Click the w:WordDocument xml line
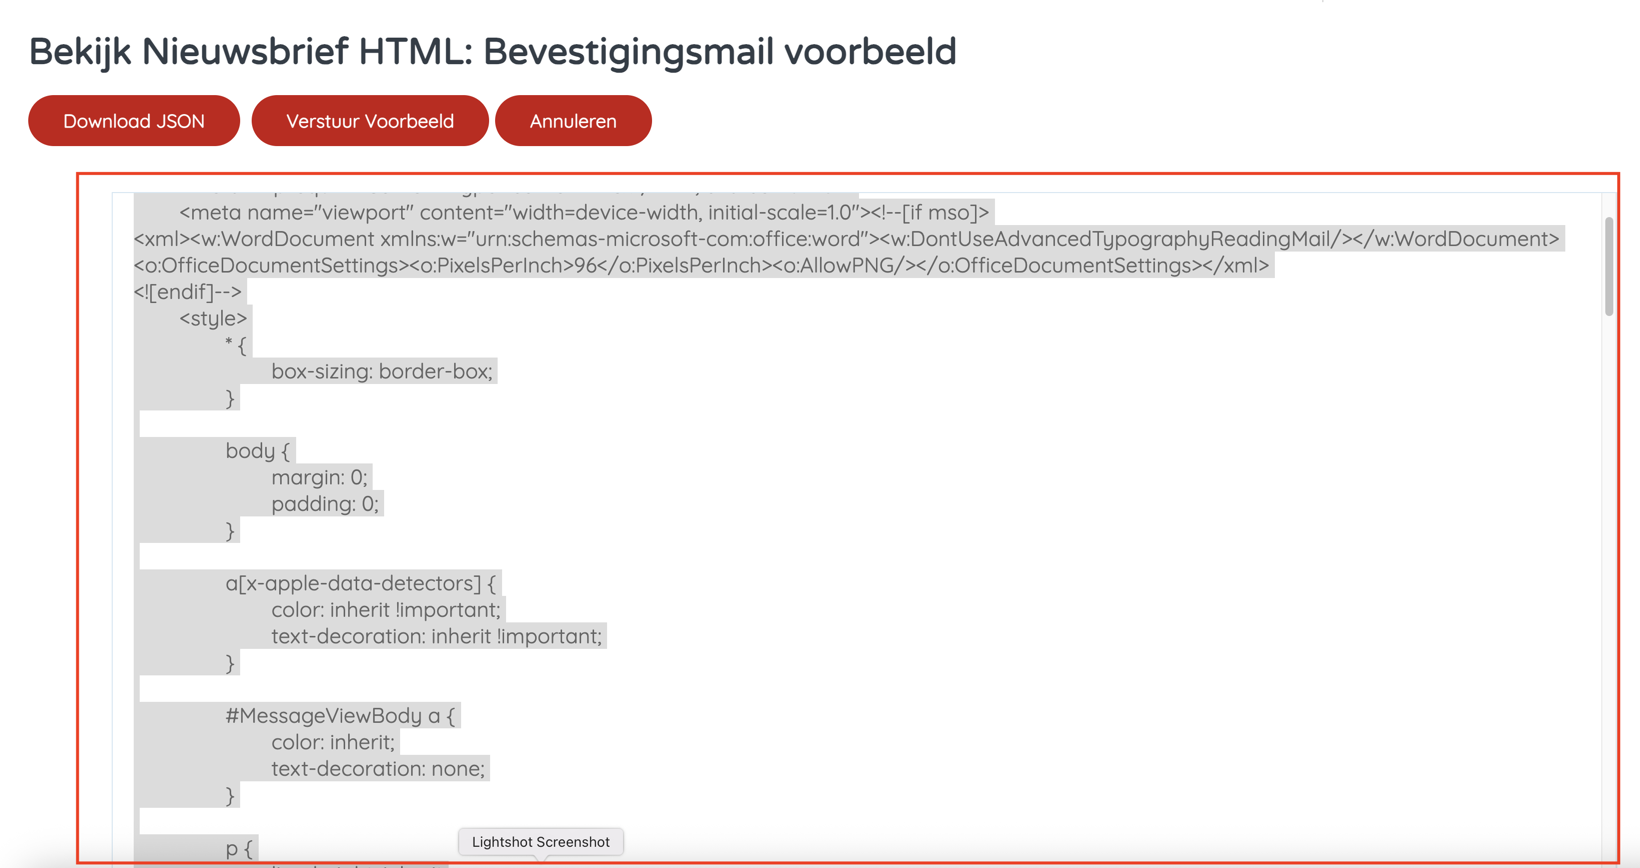The image size is (1640, 868). coord(846,239)
